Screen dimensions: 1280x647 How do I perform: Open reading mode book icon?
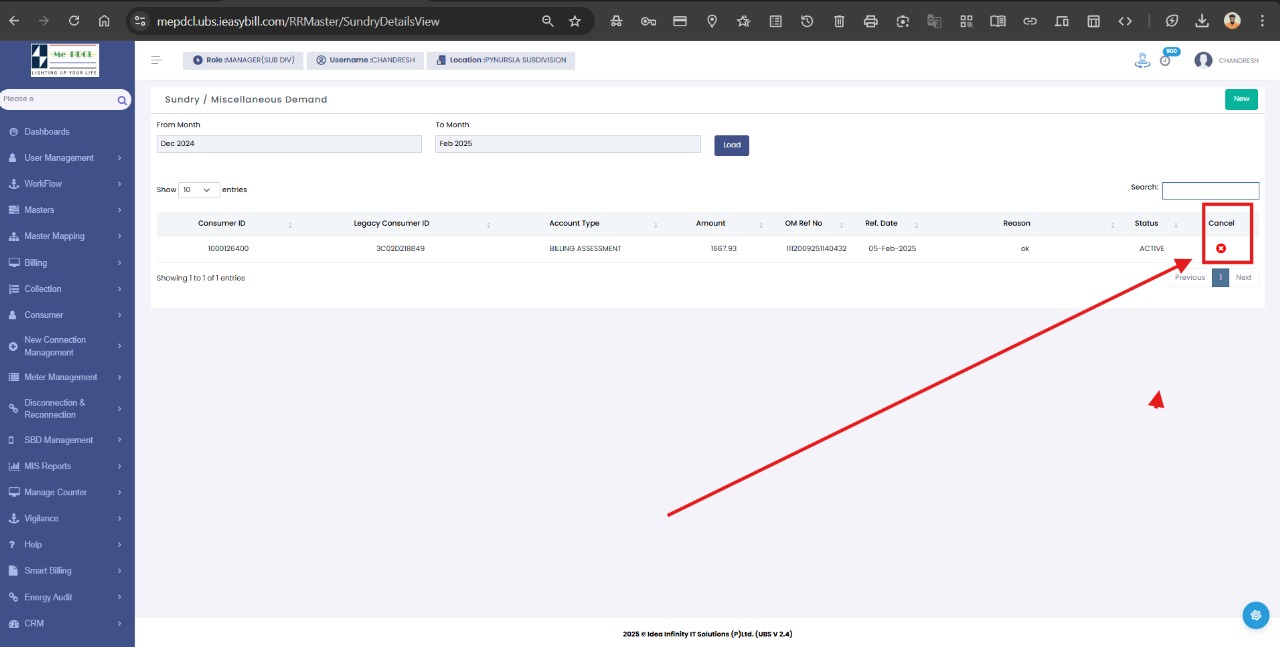pos(997,20)
